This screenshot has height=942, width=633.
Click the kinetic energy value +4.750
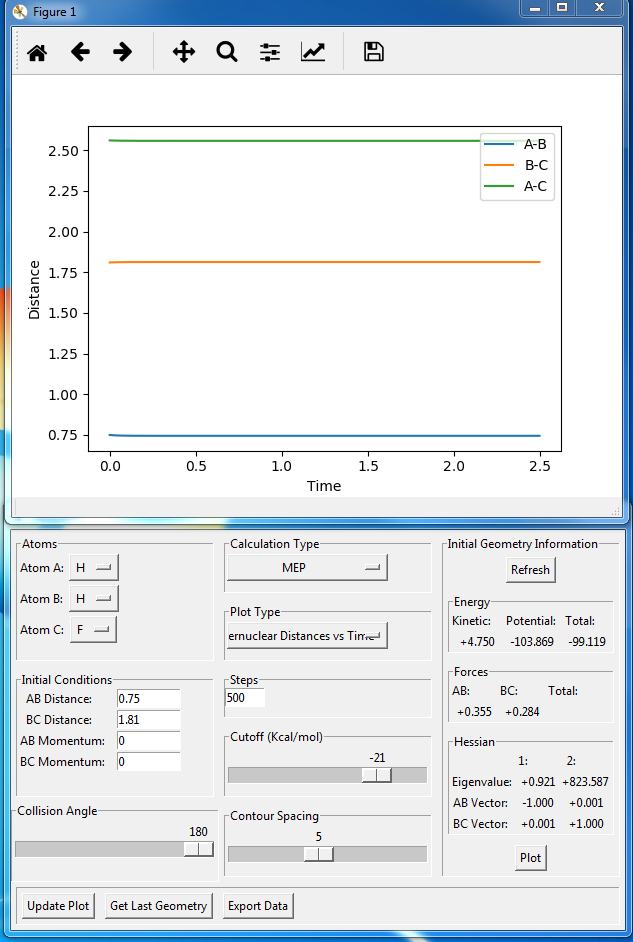[x=477, y=642]
